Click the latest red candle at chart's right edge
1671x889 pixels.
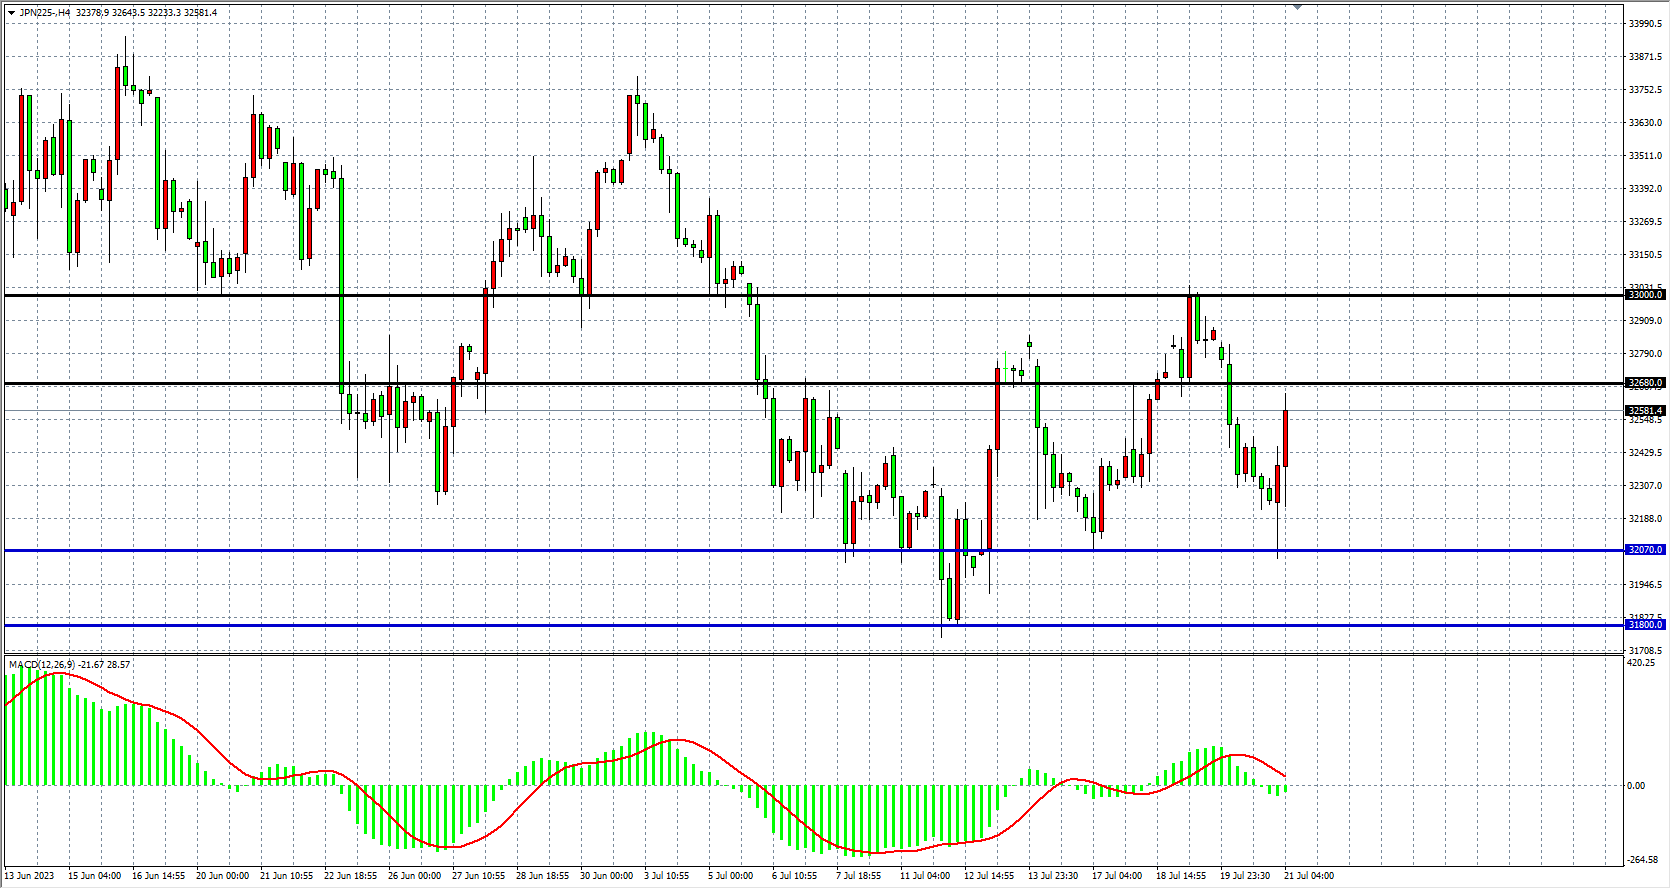pos(1285,438)
